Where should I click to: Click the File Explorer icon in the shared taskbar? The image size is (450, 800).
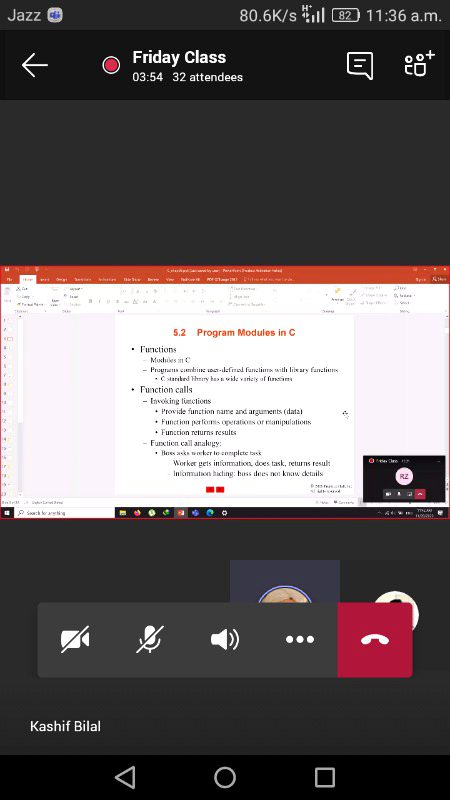122,513
